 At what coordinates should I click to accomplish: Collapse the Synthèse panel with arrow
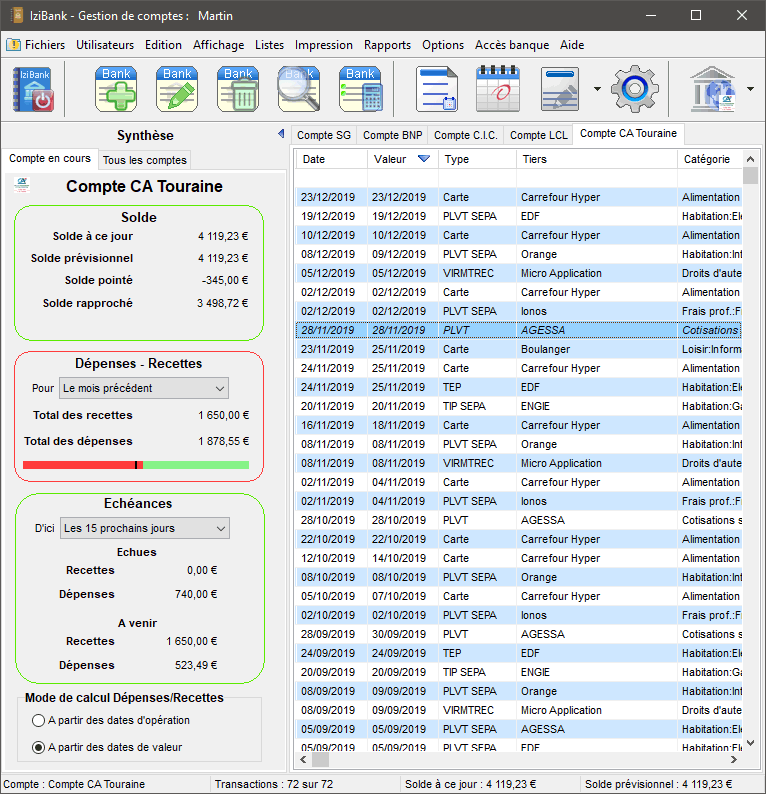pos(281,134)
